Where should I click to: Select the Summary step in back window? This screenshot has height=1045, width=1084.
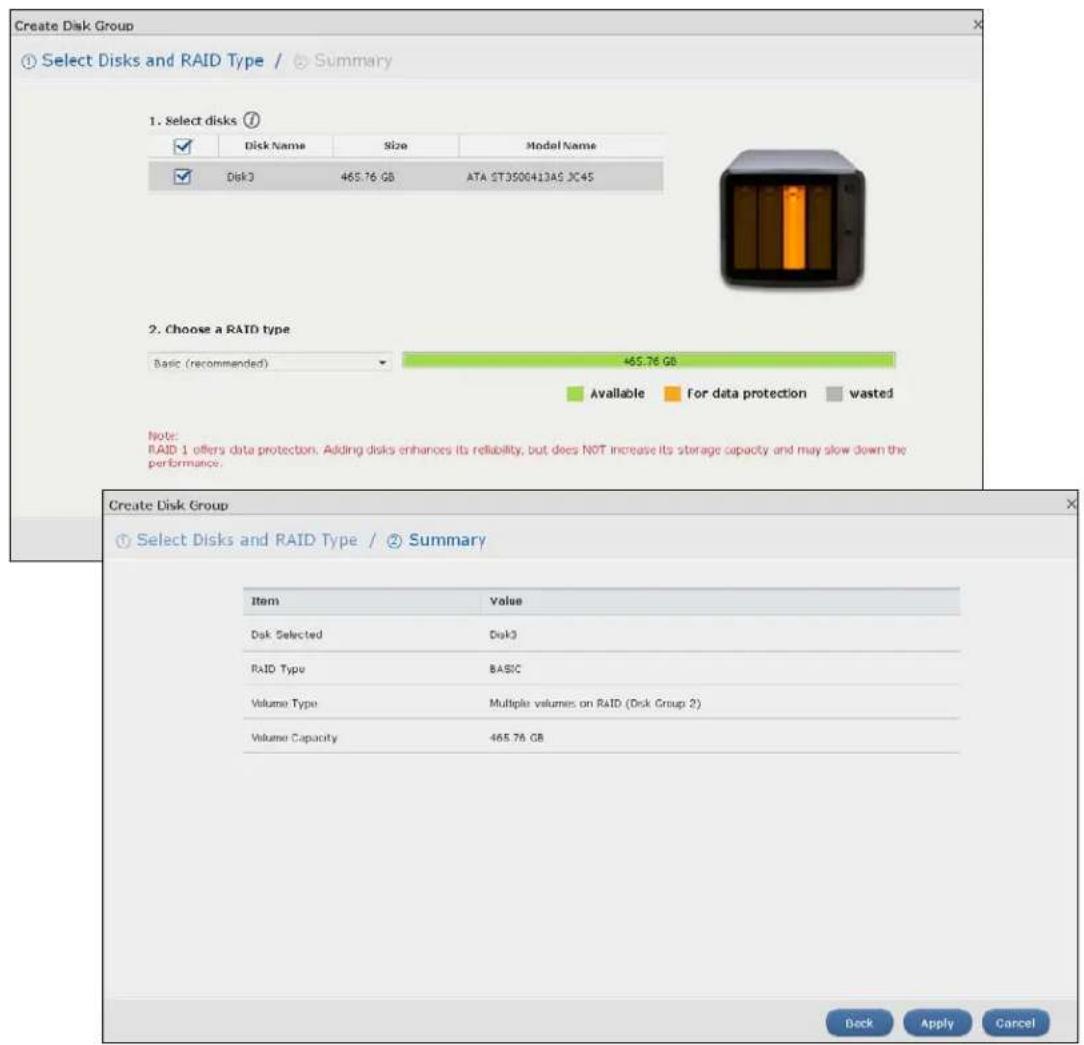(x=343, y=61)
